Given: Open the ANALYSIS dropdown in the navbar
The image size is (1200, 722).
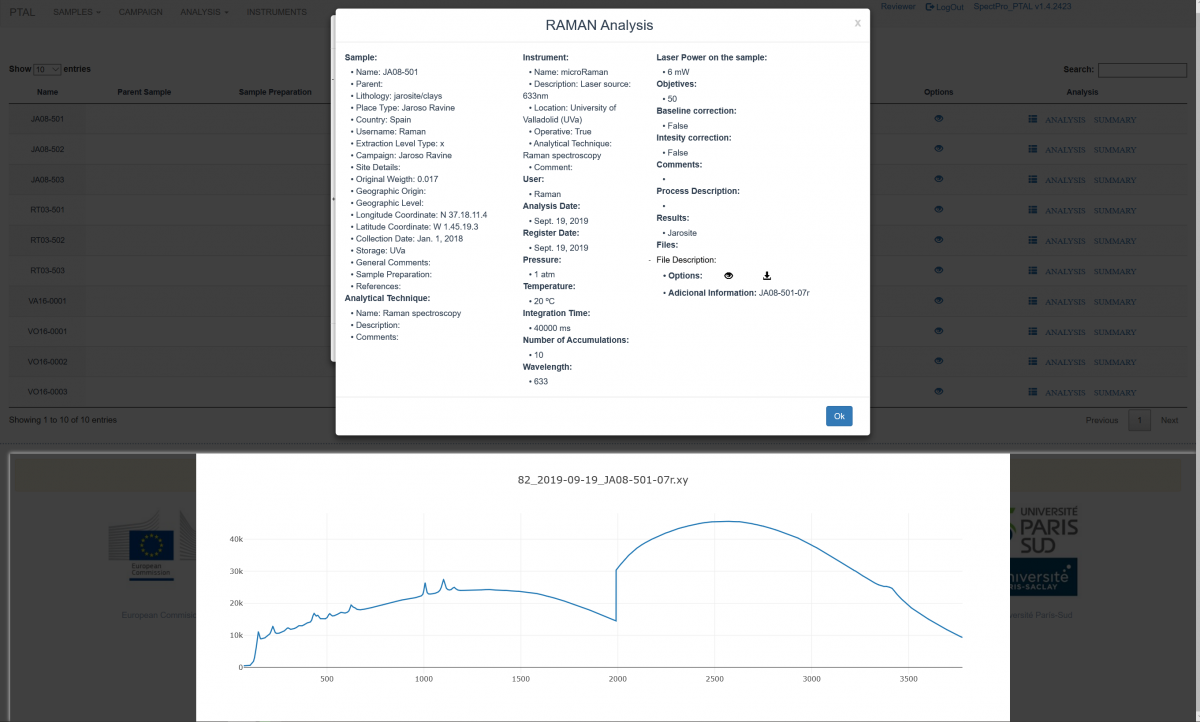Looking at the screenshot, I should 204,12.
